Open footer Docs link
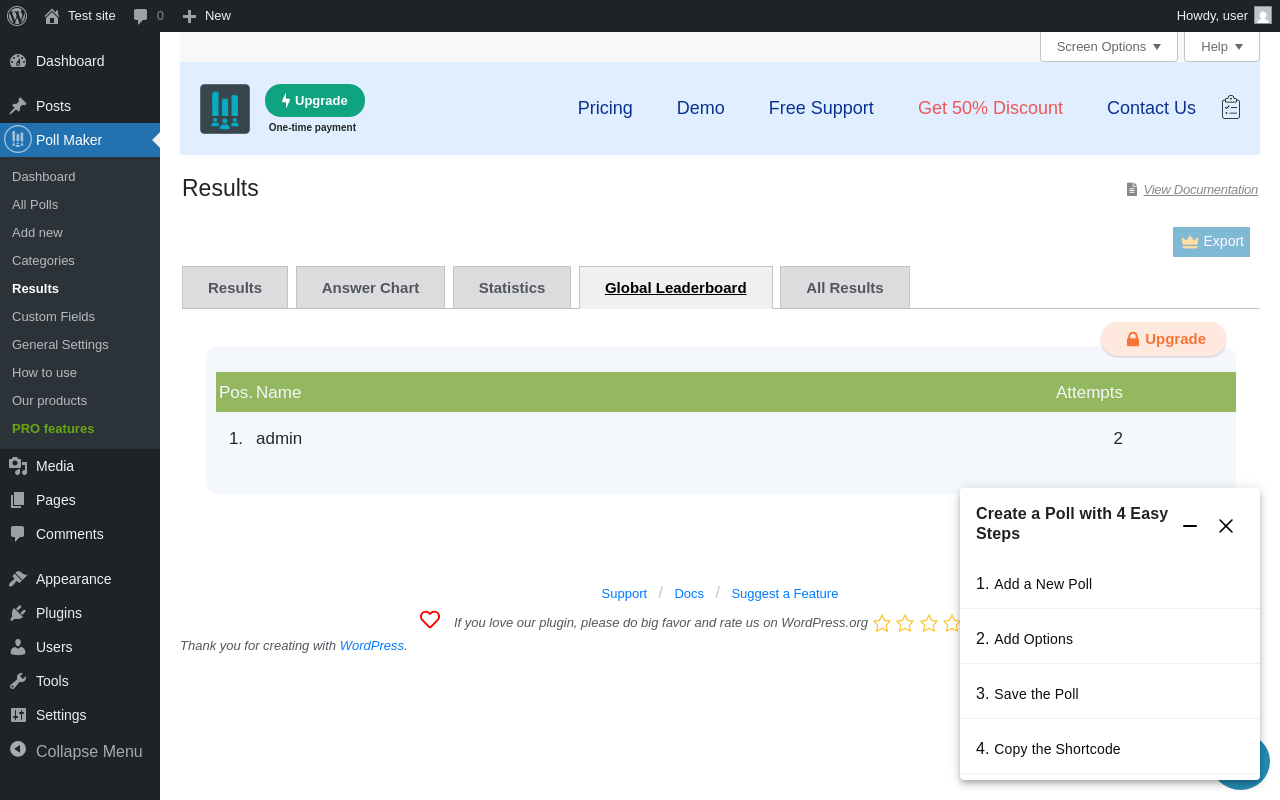 click(689, 594)
